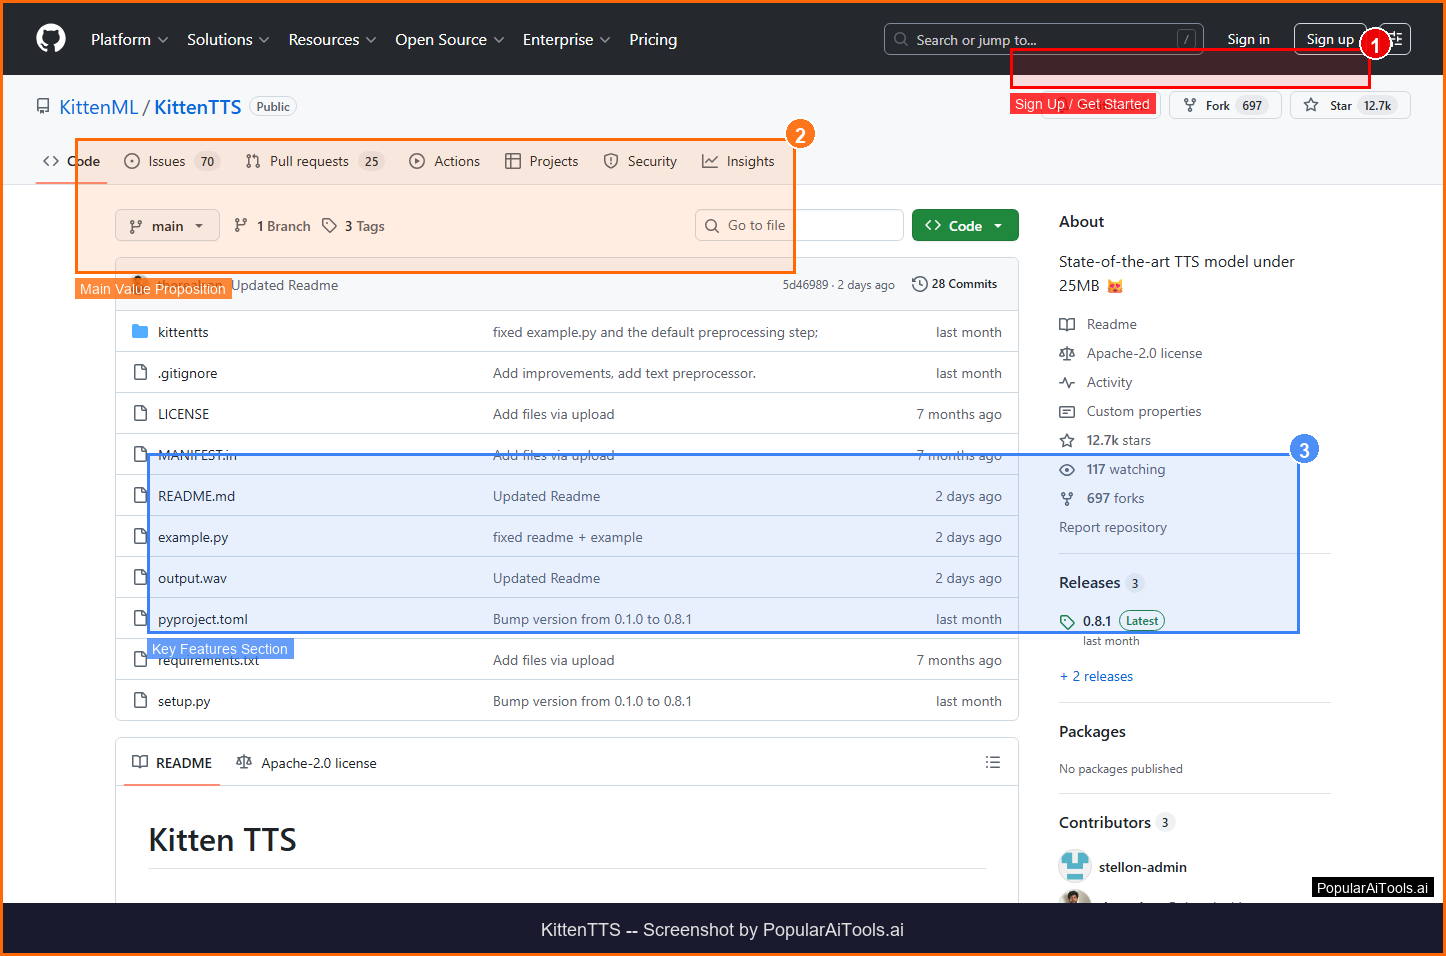Open the example.py file

click(x=193, y=537)
